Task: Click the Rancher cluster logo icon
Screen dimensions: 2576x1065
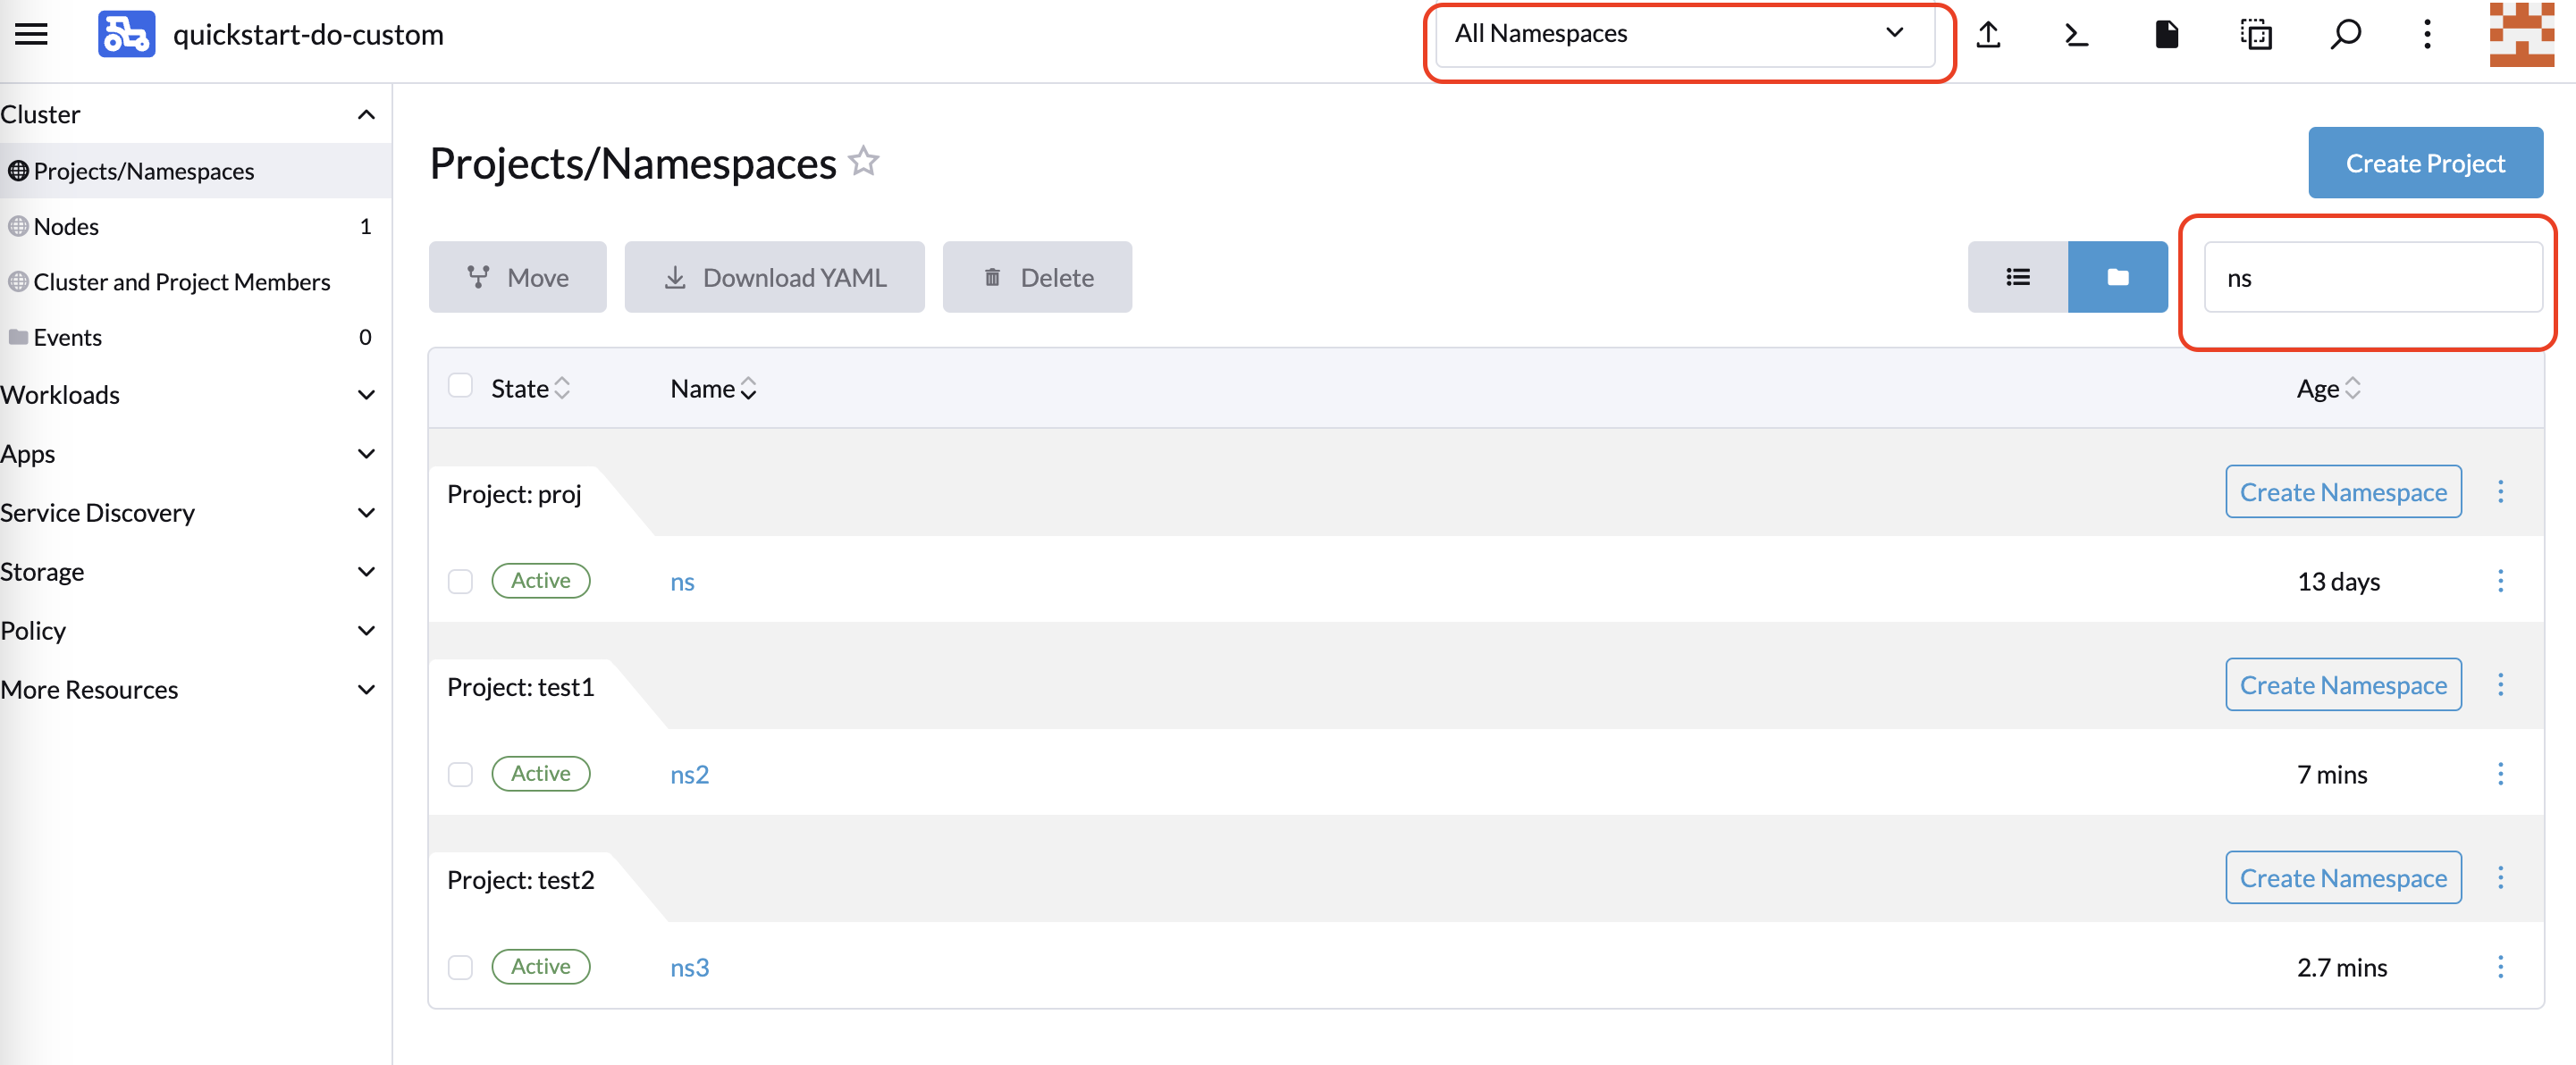Action: (x=126, y=33)
